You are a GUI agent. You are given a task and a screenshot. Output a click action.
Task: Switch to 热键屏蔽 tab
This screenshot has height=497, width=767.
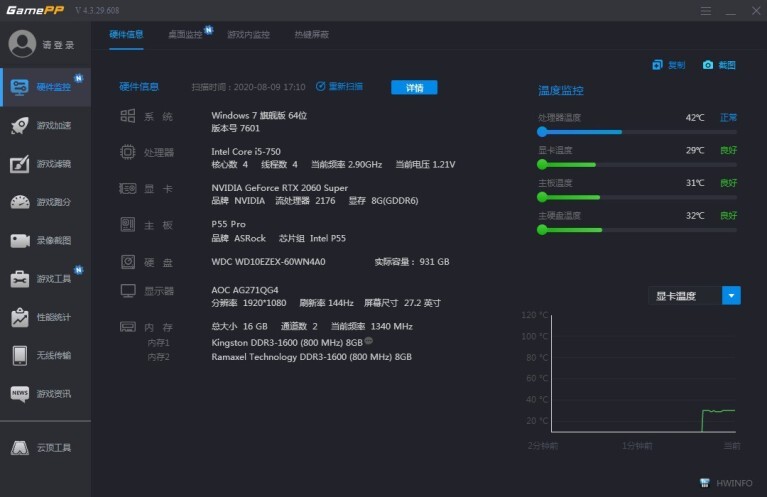(312, 34)
